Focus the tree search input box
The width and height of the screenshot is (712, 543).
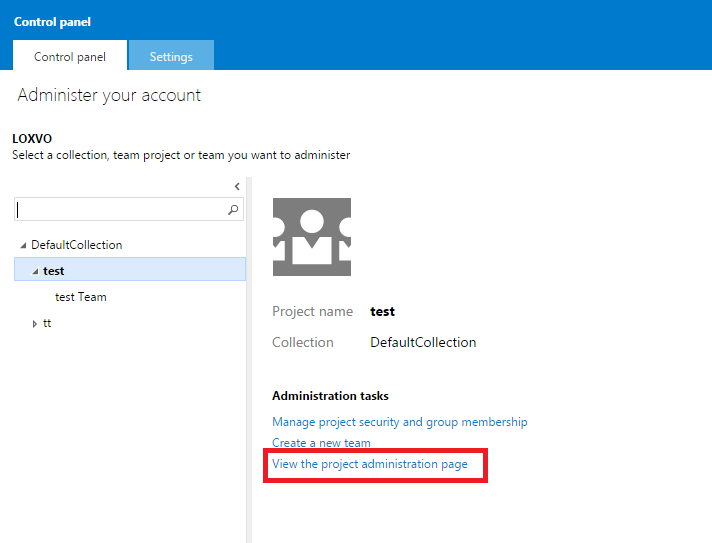coord(120,210)
